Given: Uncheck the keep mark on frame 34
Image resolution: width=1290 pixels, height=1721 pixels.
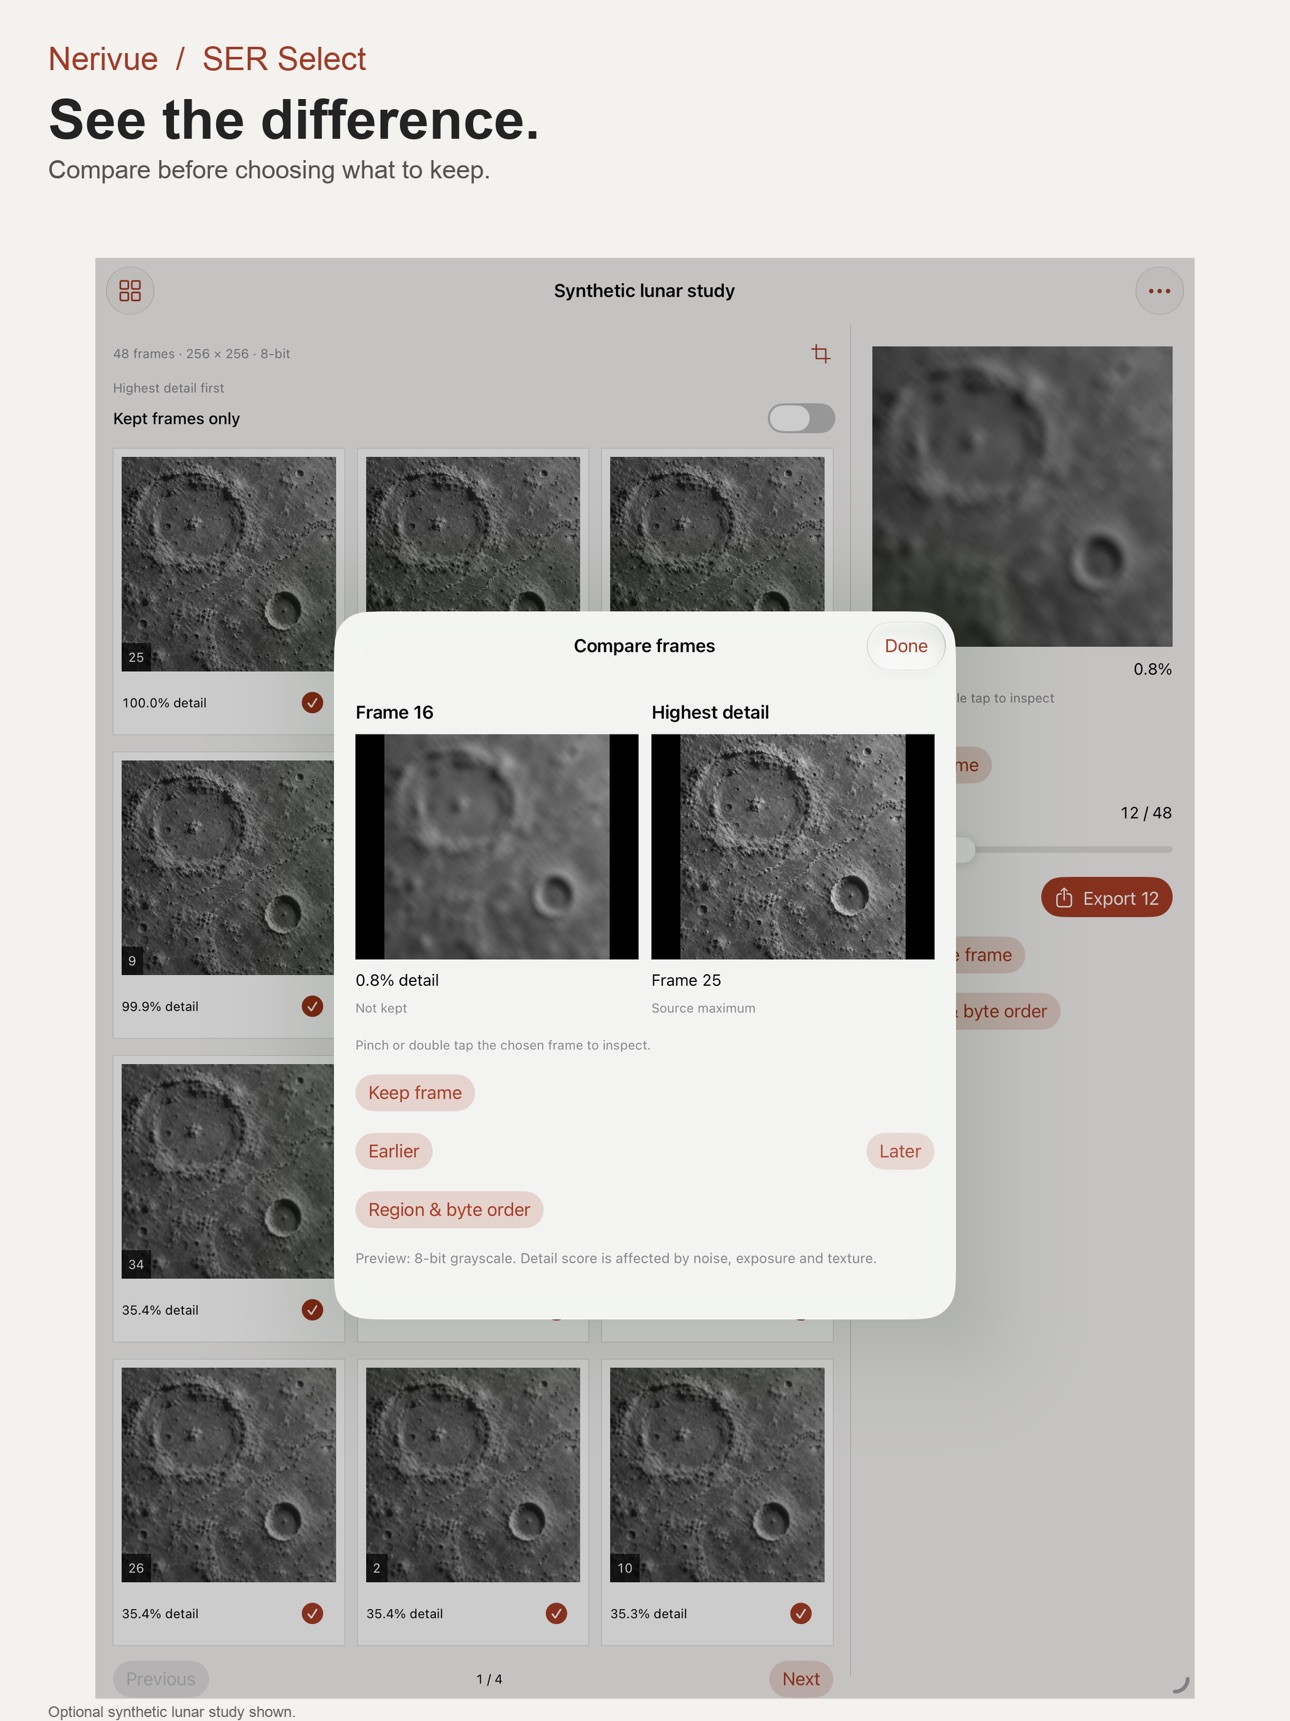Looking at the screenshot, I should coord(312,1310).
